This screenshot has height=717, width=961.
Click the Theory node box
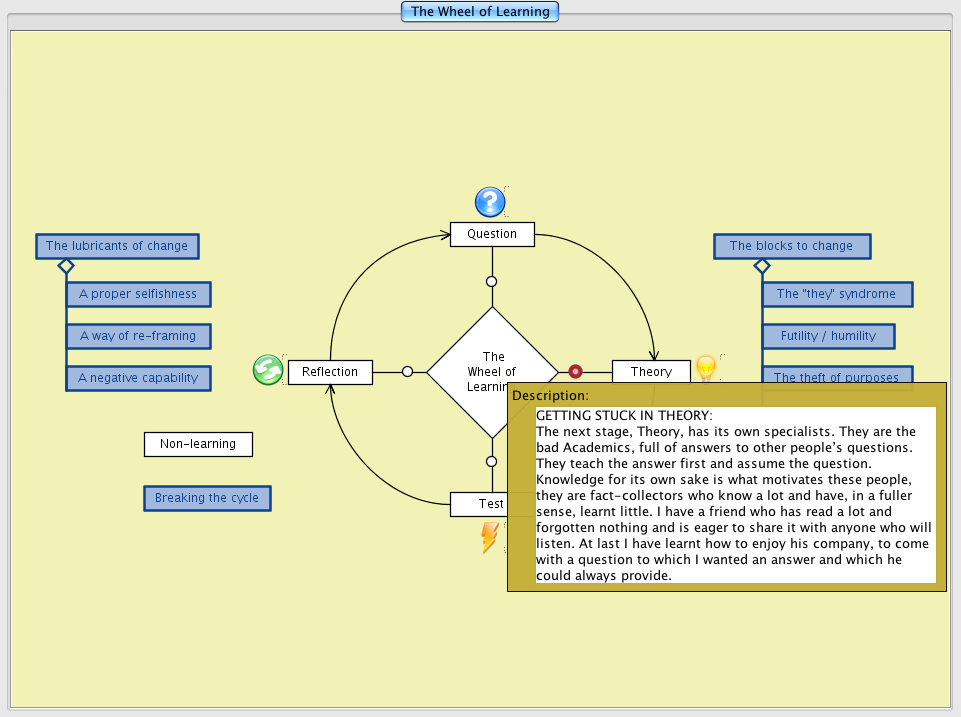(x=651, y=371)
